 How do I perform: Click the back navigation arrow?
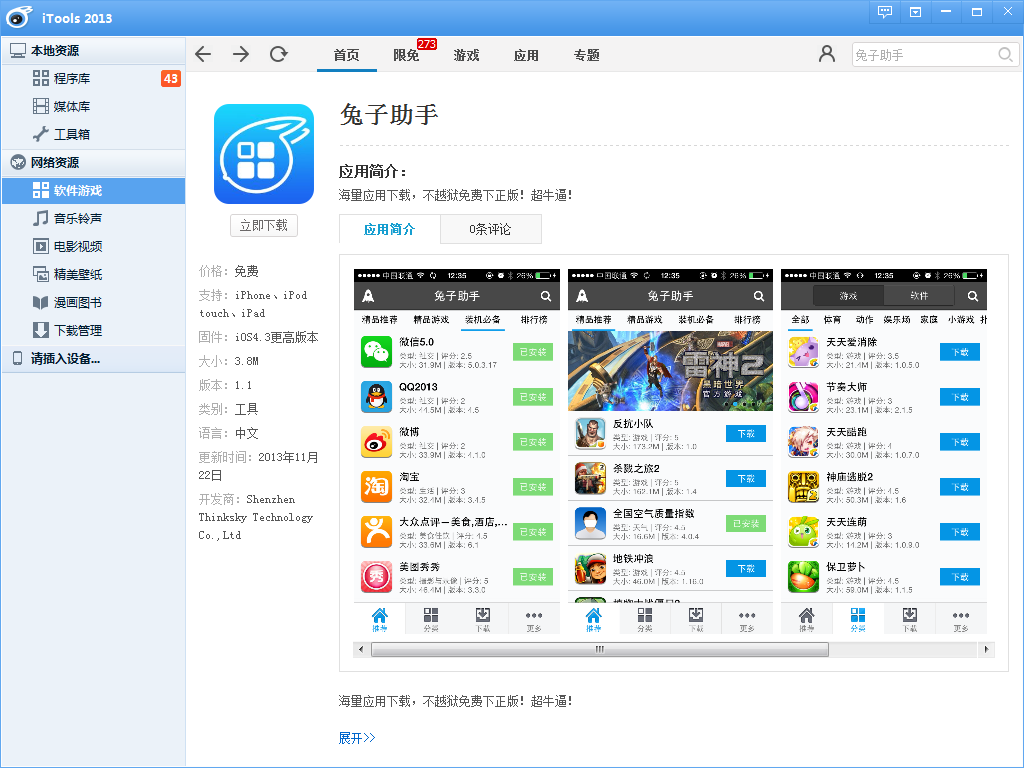click(203, 55)
